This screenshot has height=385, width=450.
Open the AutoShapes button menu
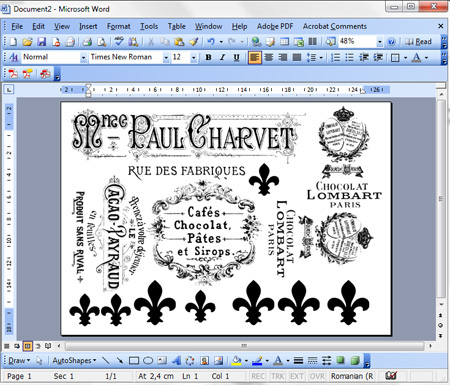click(74, 360)
